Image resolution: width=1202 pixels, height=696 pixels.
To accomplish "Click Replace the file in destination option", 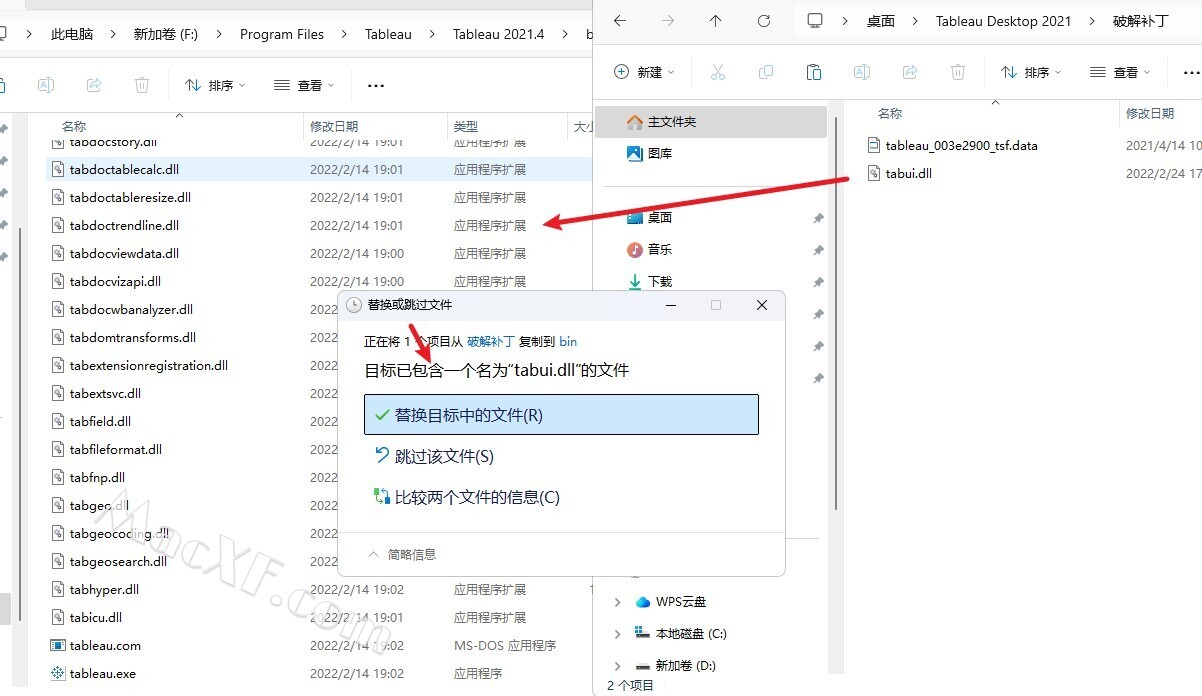I will [561, 414].
